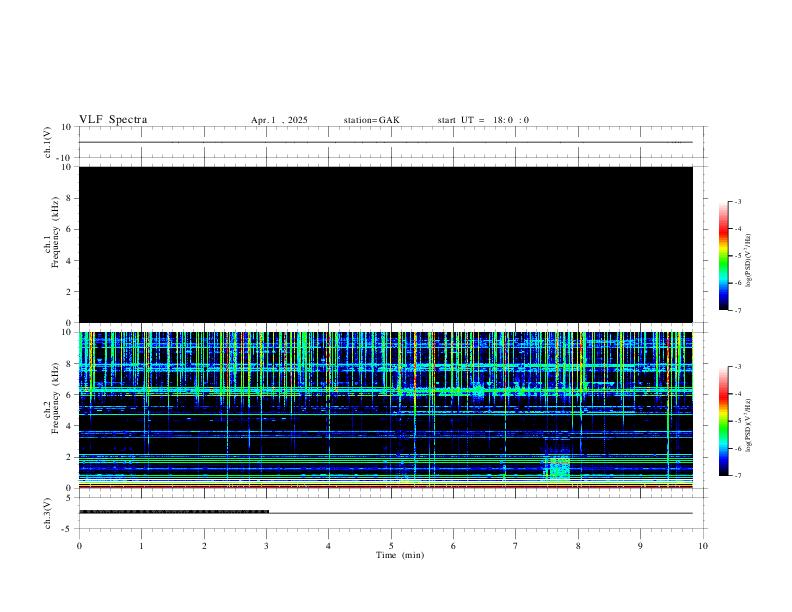792x612 pixels.
Task: Click time axis tick label 8
Action: click(x=578, y=546)
